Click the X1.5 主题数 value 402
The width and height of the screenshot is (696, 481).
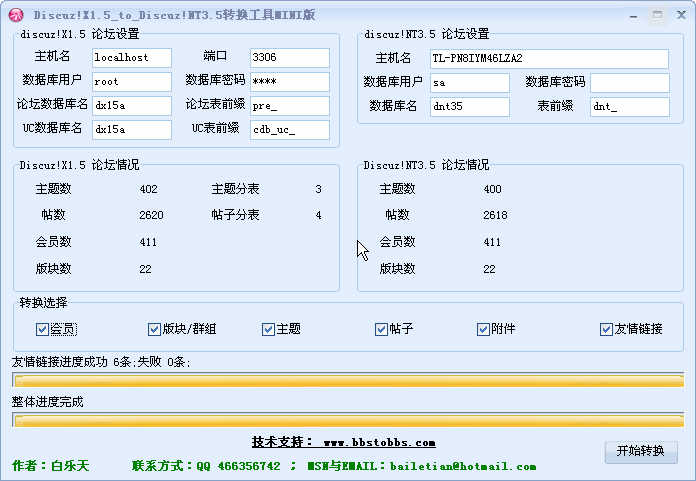149,189
